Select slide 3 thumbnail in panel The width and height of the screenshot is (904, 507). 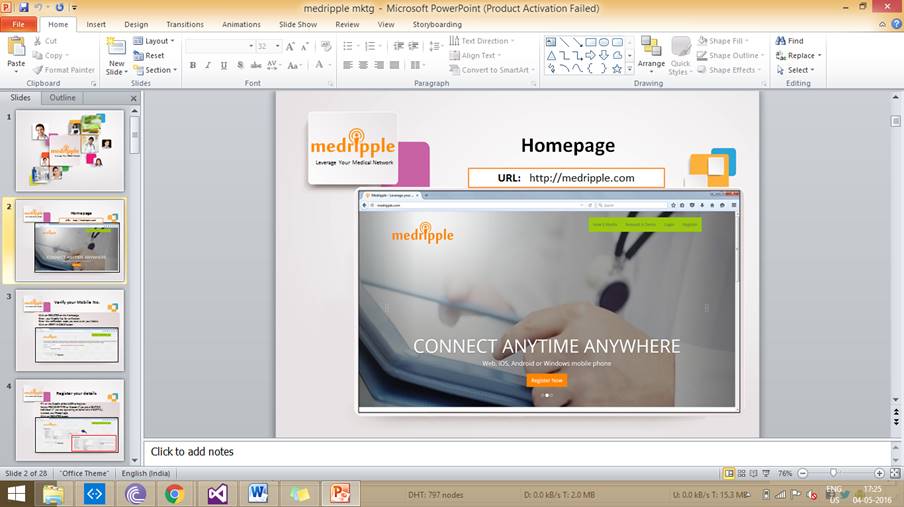[x=70, y=330]
